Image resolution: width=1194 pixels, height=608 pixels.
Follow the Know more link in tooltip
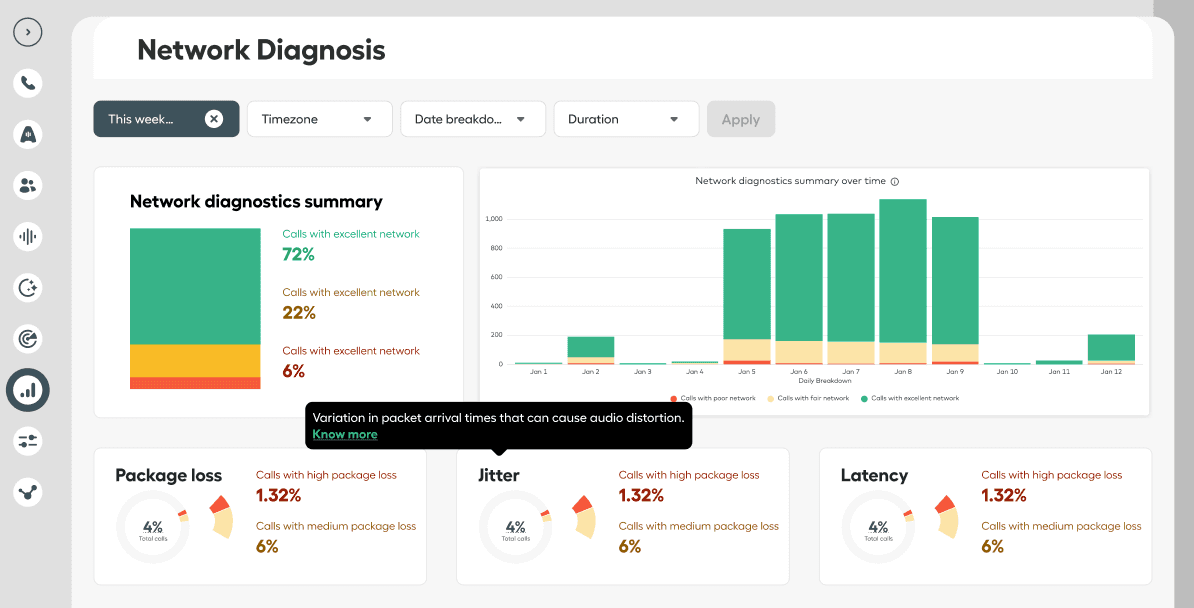tap(345, 435)
